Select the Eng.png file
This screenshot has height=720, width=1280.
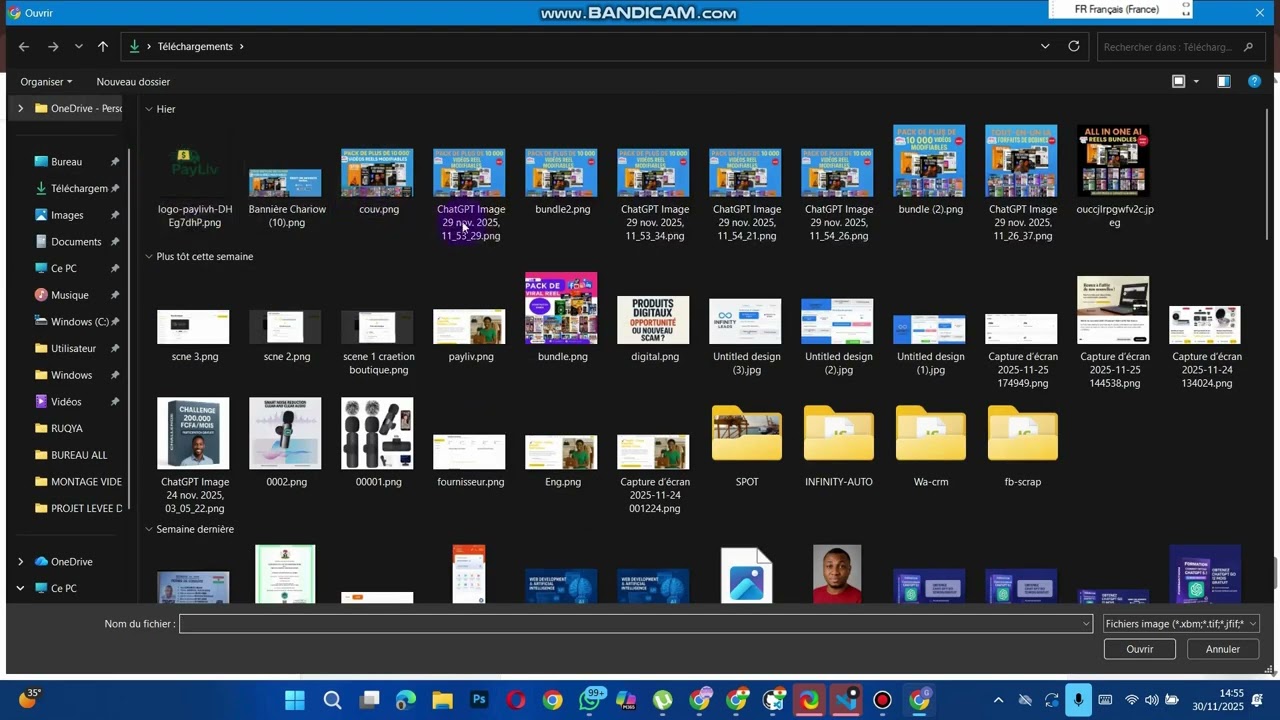[x=562, y=461]
